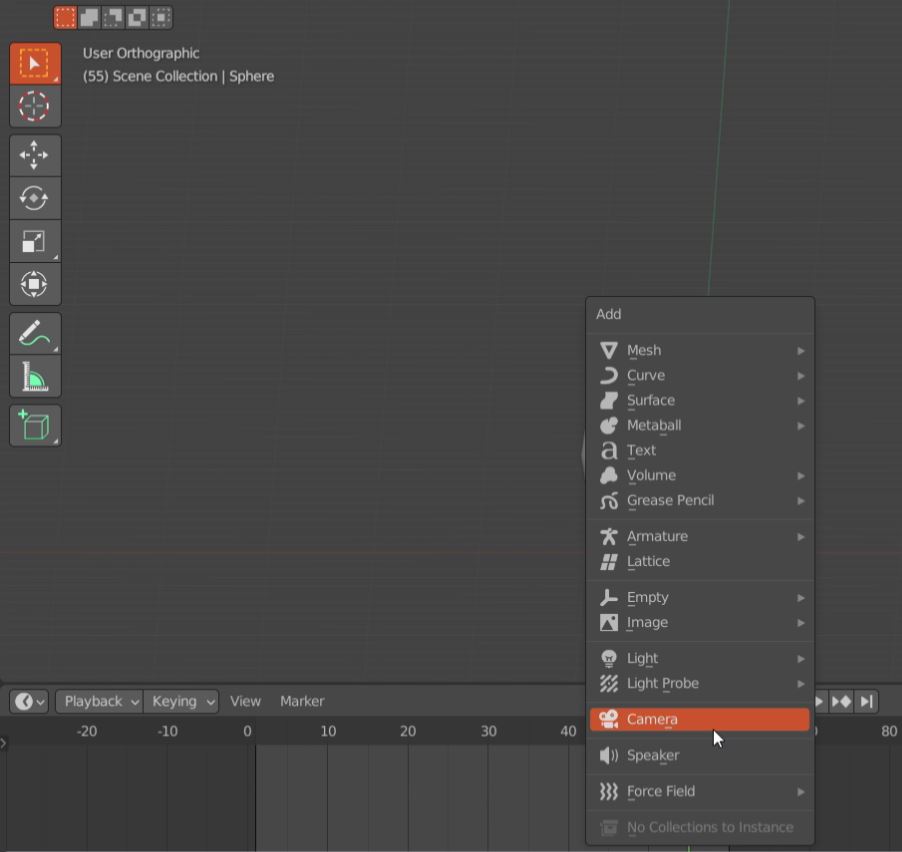The image size is (902, 852).
Task: Pick the Annotate tool
Action: pyautogui.click(x=35, y=332)
